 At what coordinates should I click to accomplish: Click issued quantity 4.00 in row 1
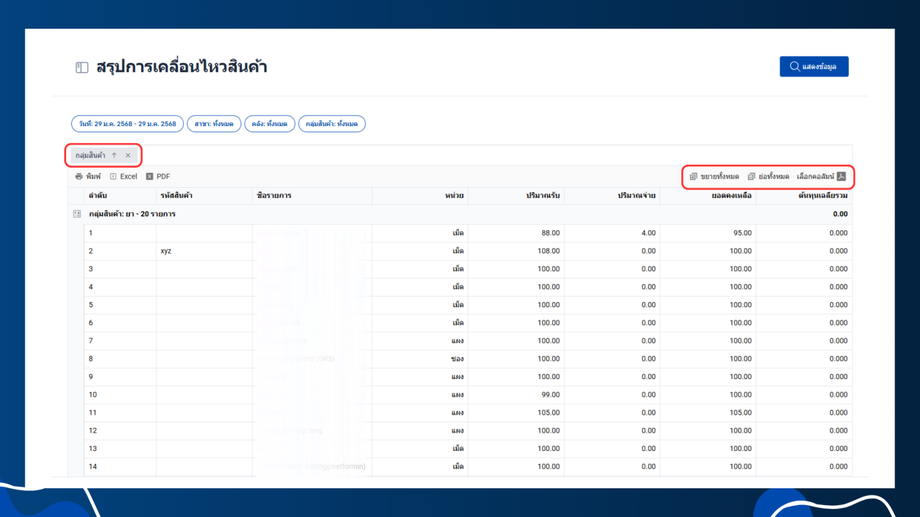(648, 233)
